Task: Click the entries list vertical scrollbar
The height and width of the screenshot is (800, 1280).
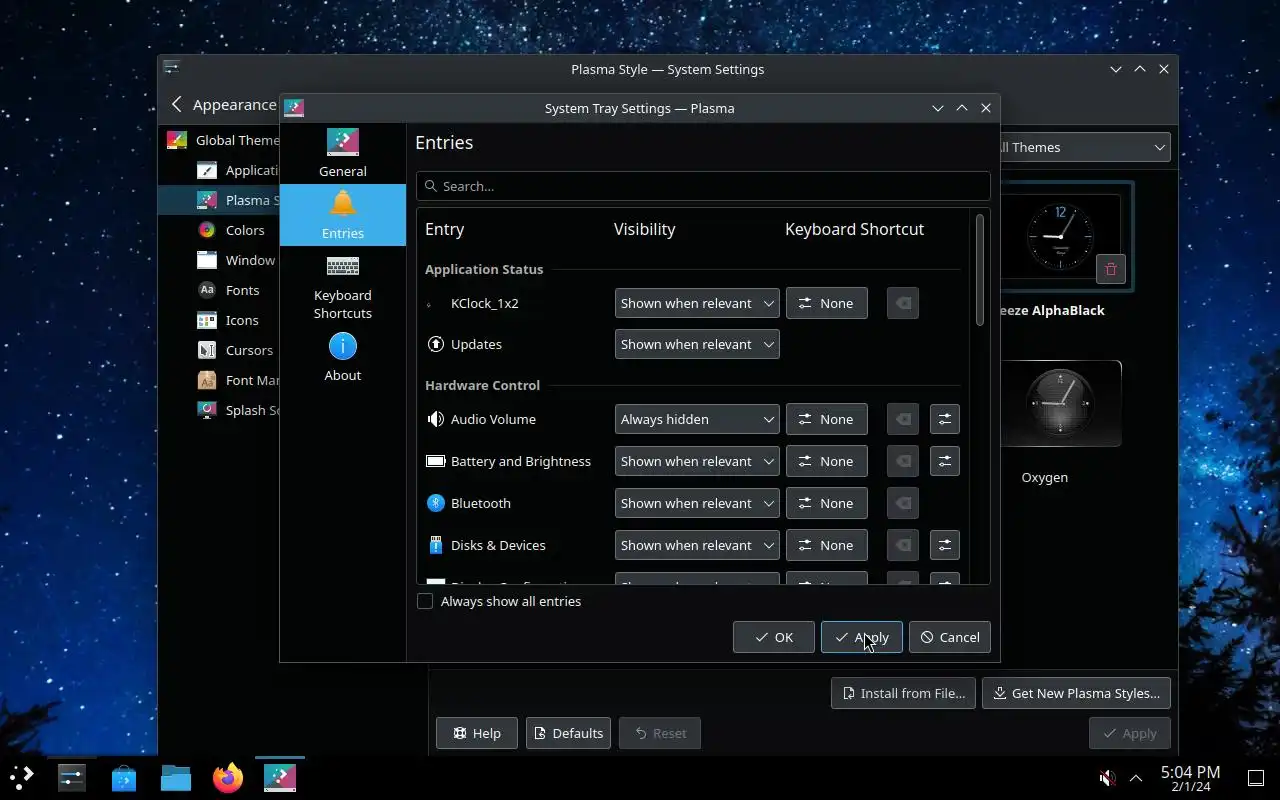Action: [x=980, y=270]
